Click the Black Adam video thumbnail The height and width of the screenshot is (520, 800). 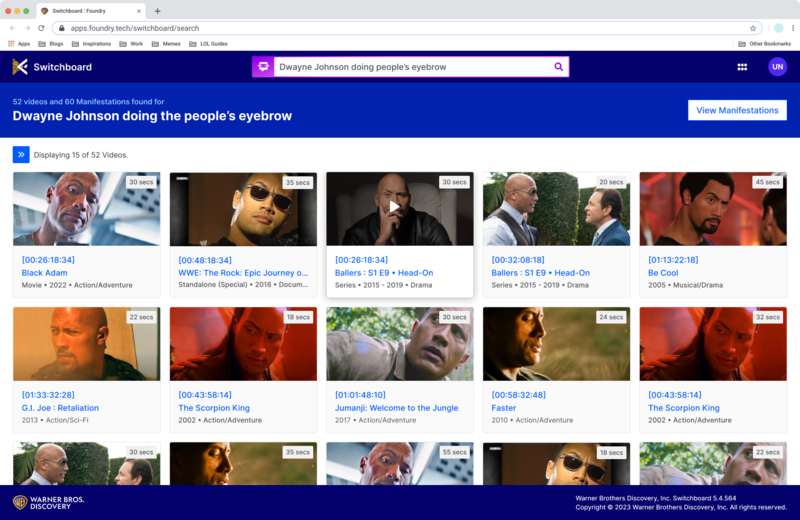[87, 209]
